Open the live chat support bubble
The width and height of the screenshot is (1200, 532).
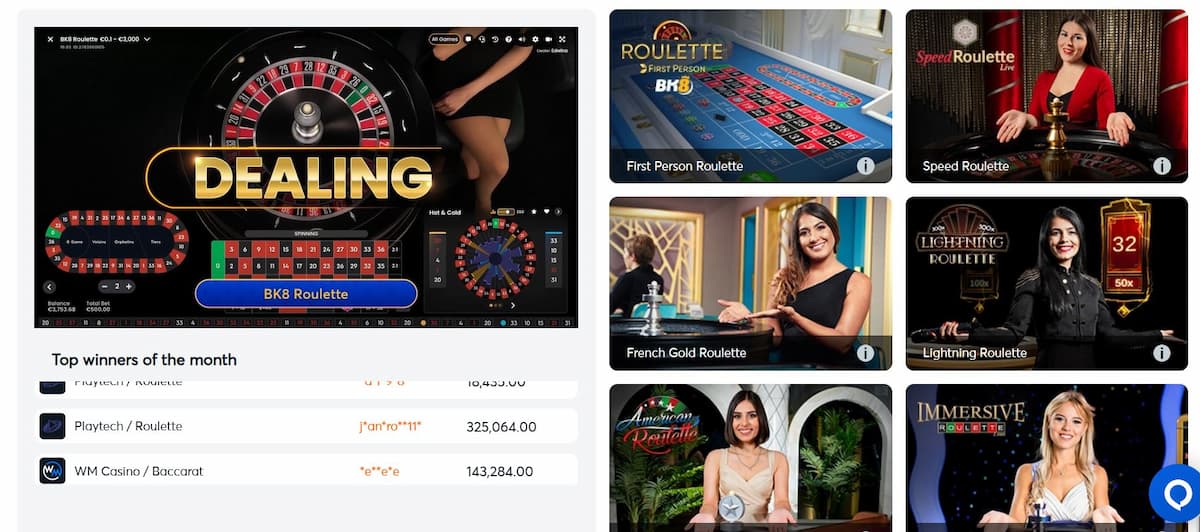(1176, 492)
